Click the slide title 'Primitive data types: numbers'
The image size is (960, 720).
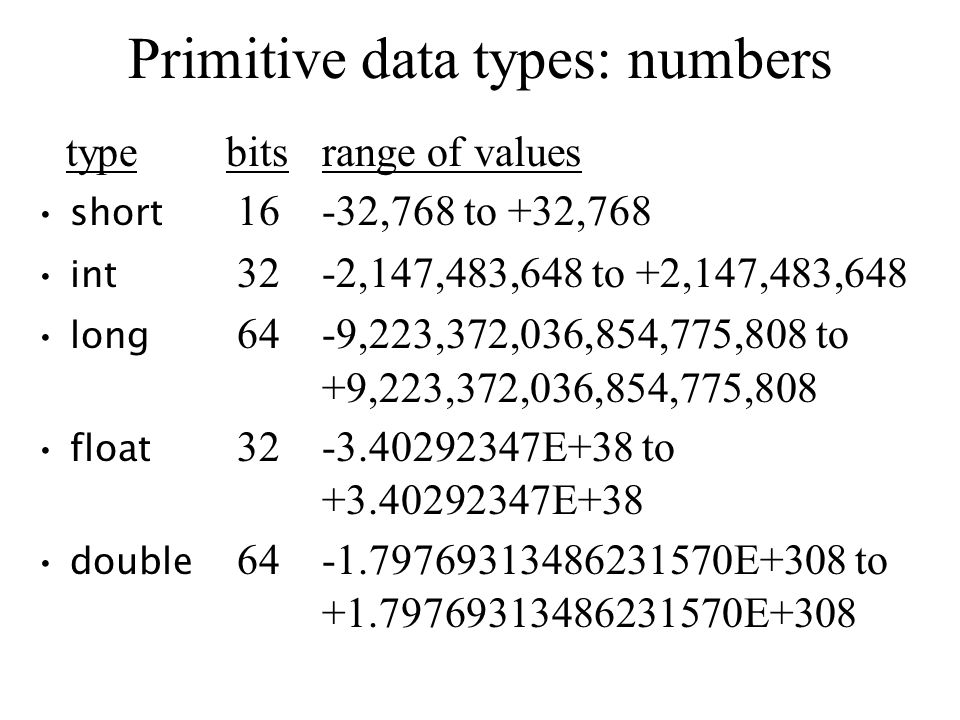(479, 62)
